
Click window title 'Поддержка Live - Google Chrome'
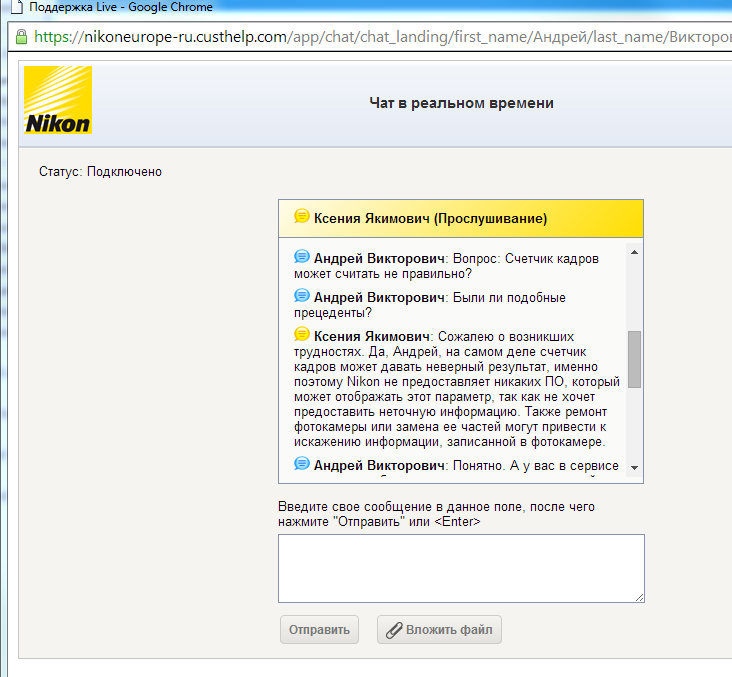click(x=121, y=7)
